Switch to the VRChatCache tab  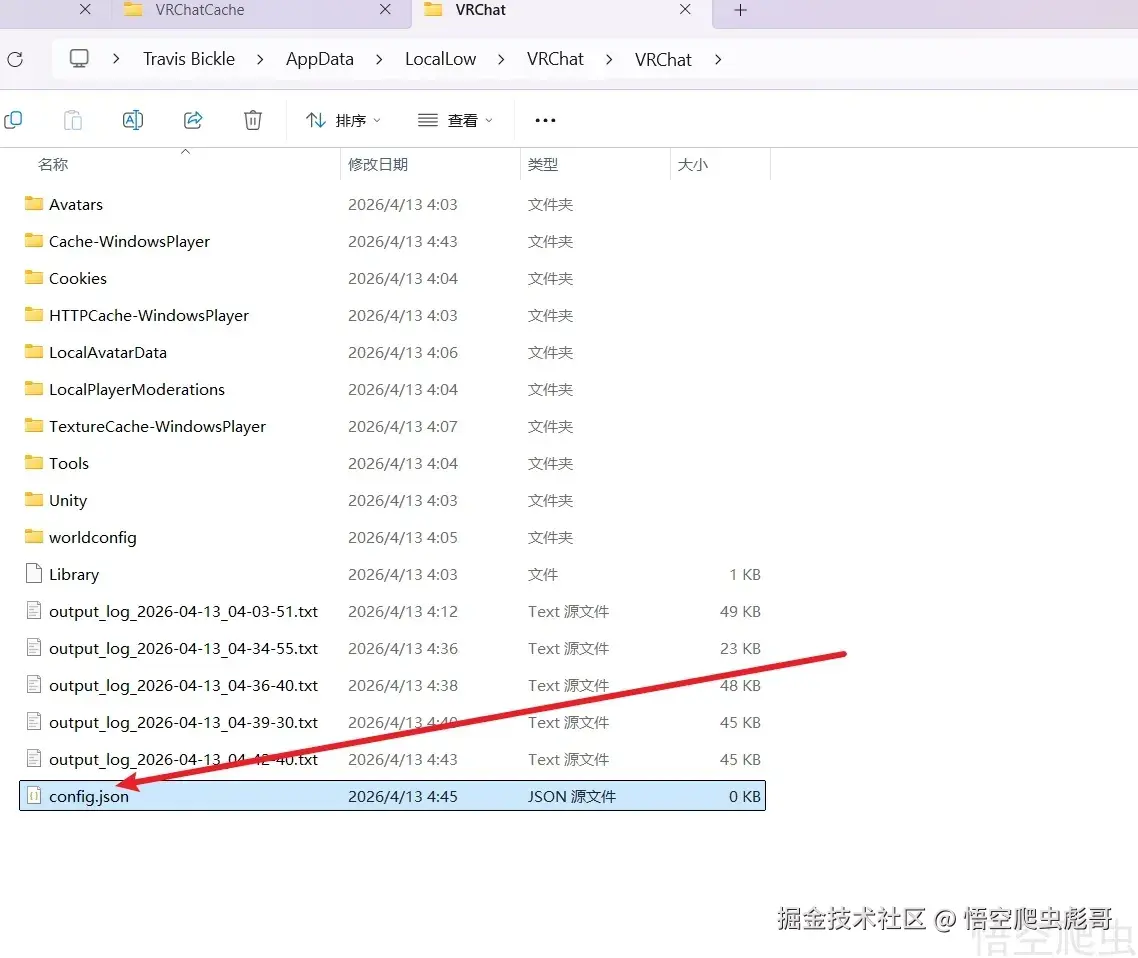pyautogui.click(x=200, y=10)
